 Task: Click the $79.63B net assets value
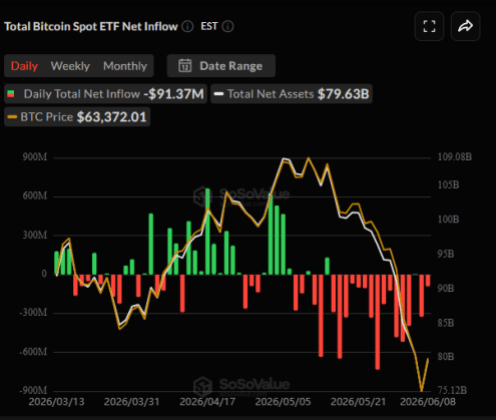[343, 94]
